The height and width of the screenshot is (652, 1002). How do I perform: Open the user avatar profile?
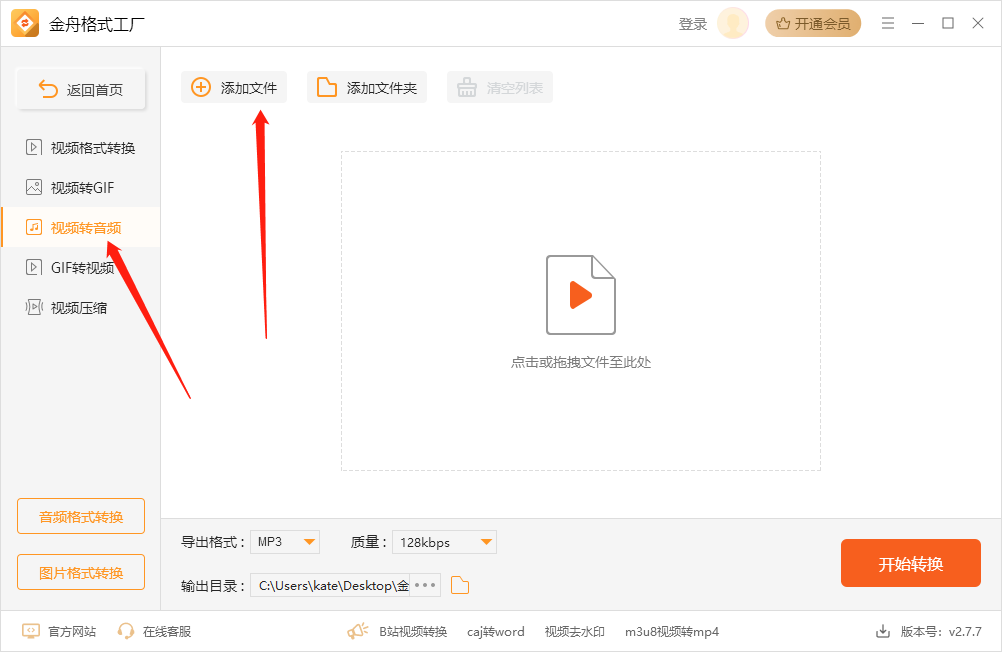pos(733,24)
